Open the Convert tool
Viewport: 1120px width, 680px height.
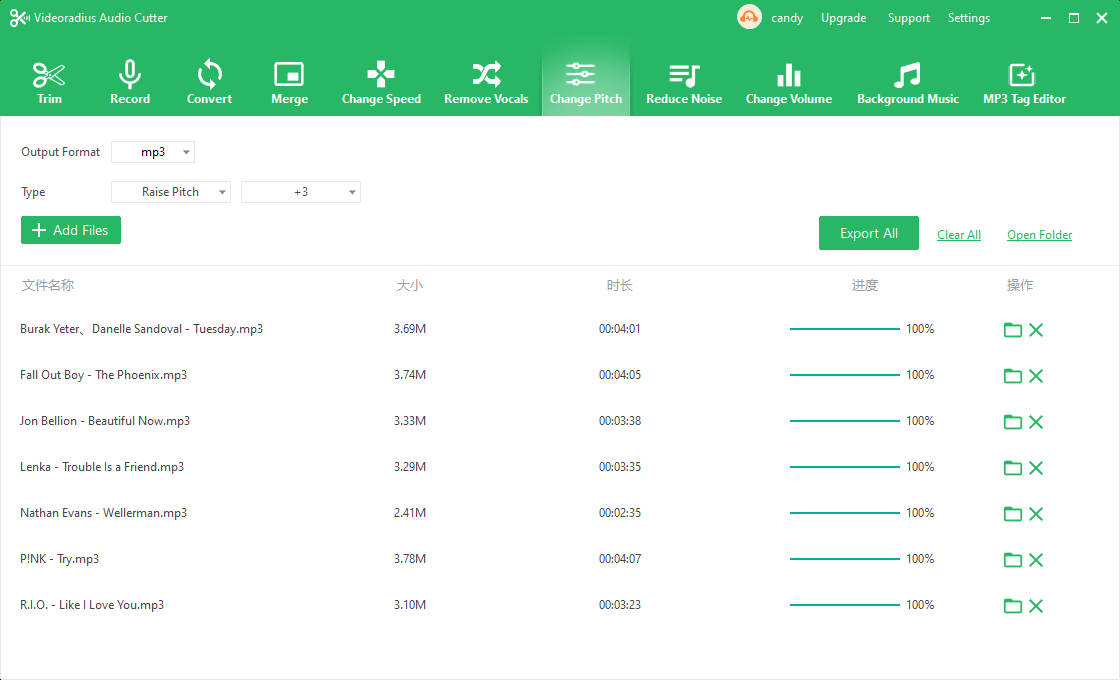point(209,84)
